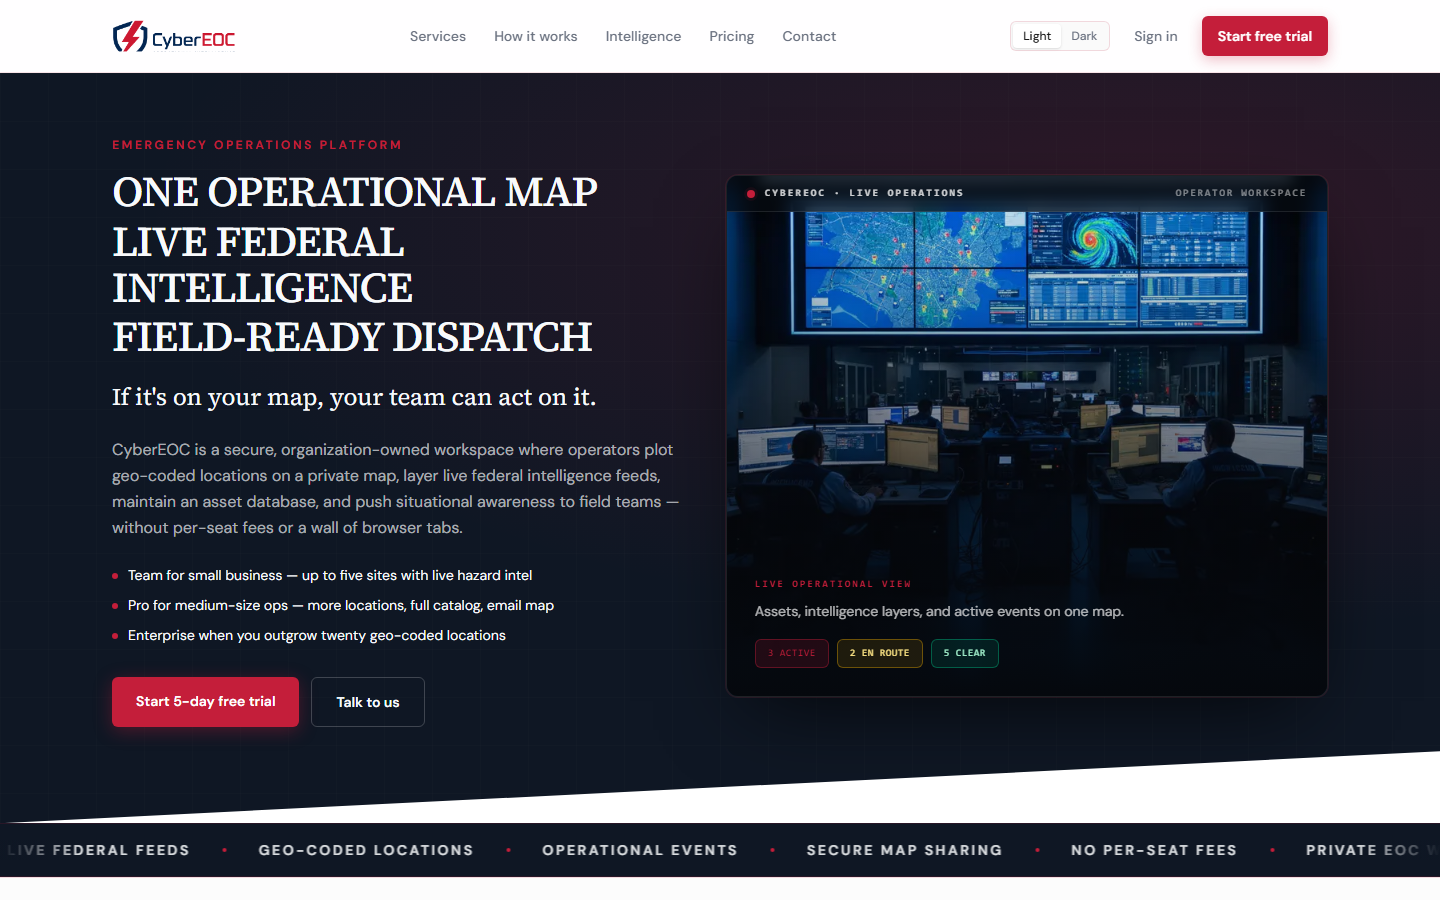Switch theme to Light mode

point(1037,36)
